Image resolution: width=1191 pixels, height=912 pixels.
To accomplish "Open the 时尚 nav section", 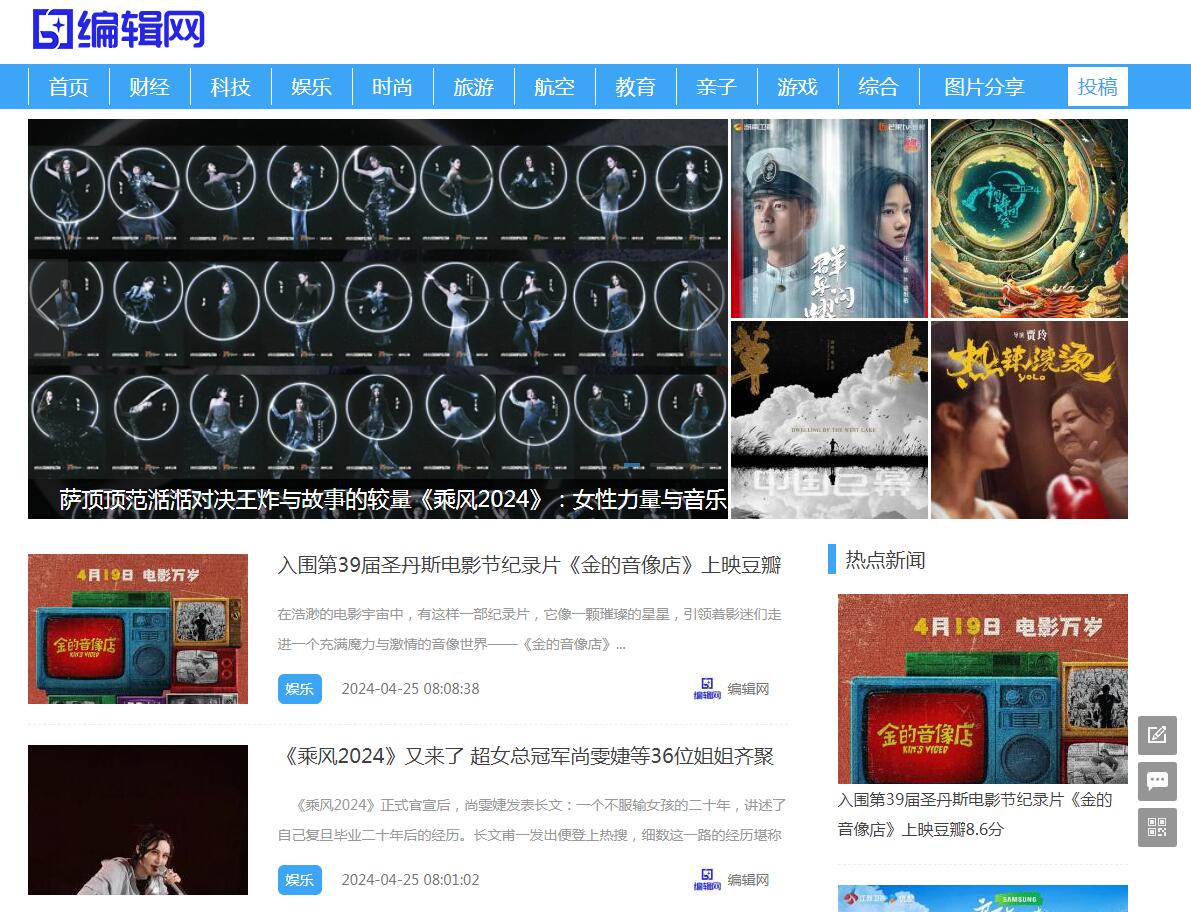I will tap(392, 87).
